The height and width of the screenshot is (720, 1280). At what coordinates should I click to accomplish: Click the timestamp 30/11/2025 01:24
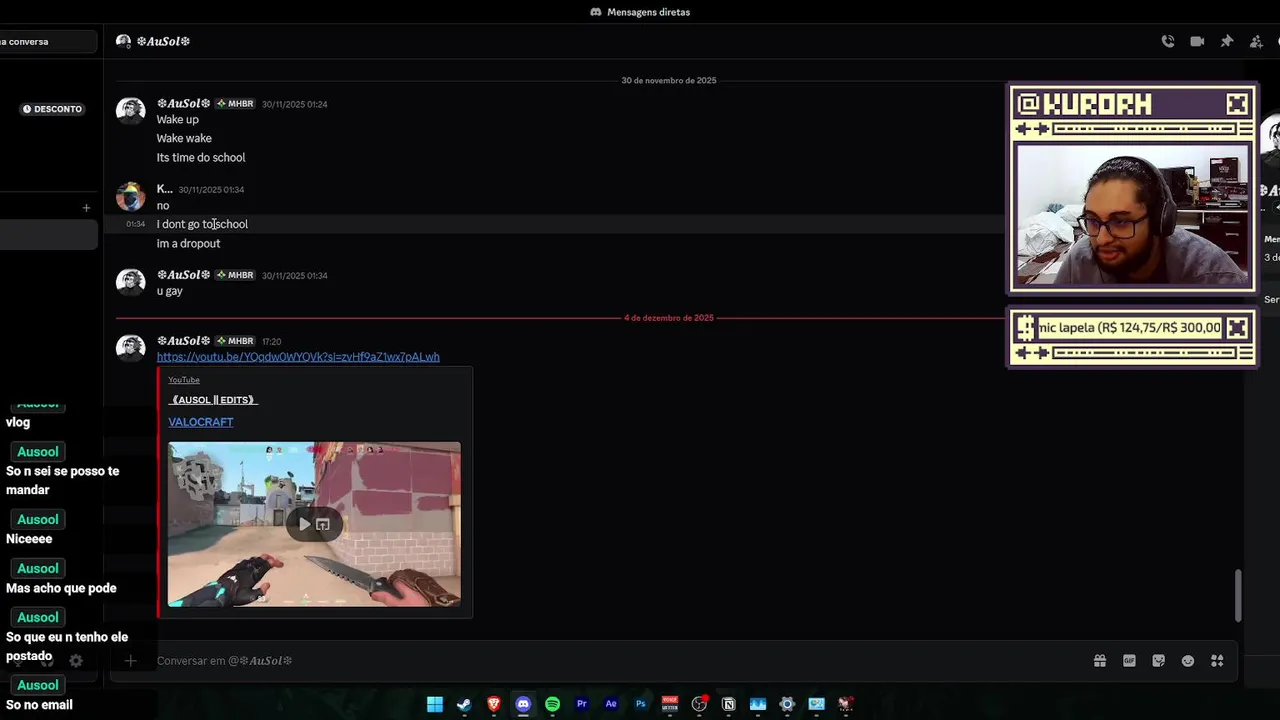295,104
